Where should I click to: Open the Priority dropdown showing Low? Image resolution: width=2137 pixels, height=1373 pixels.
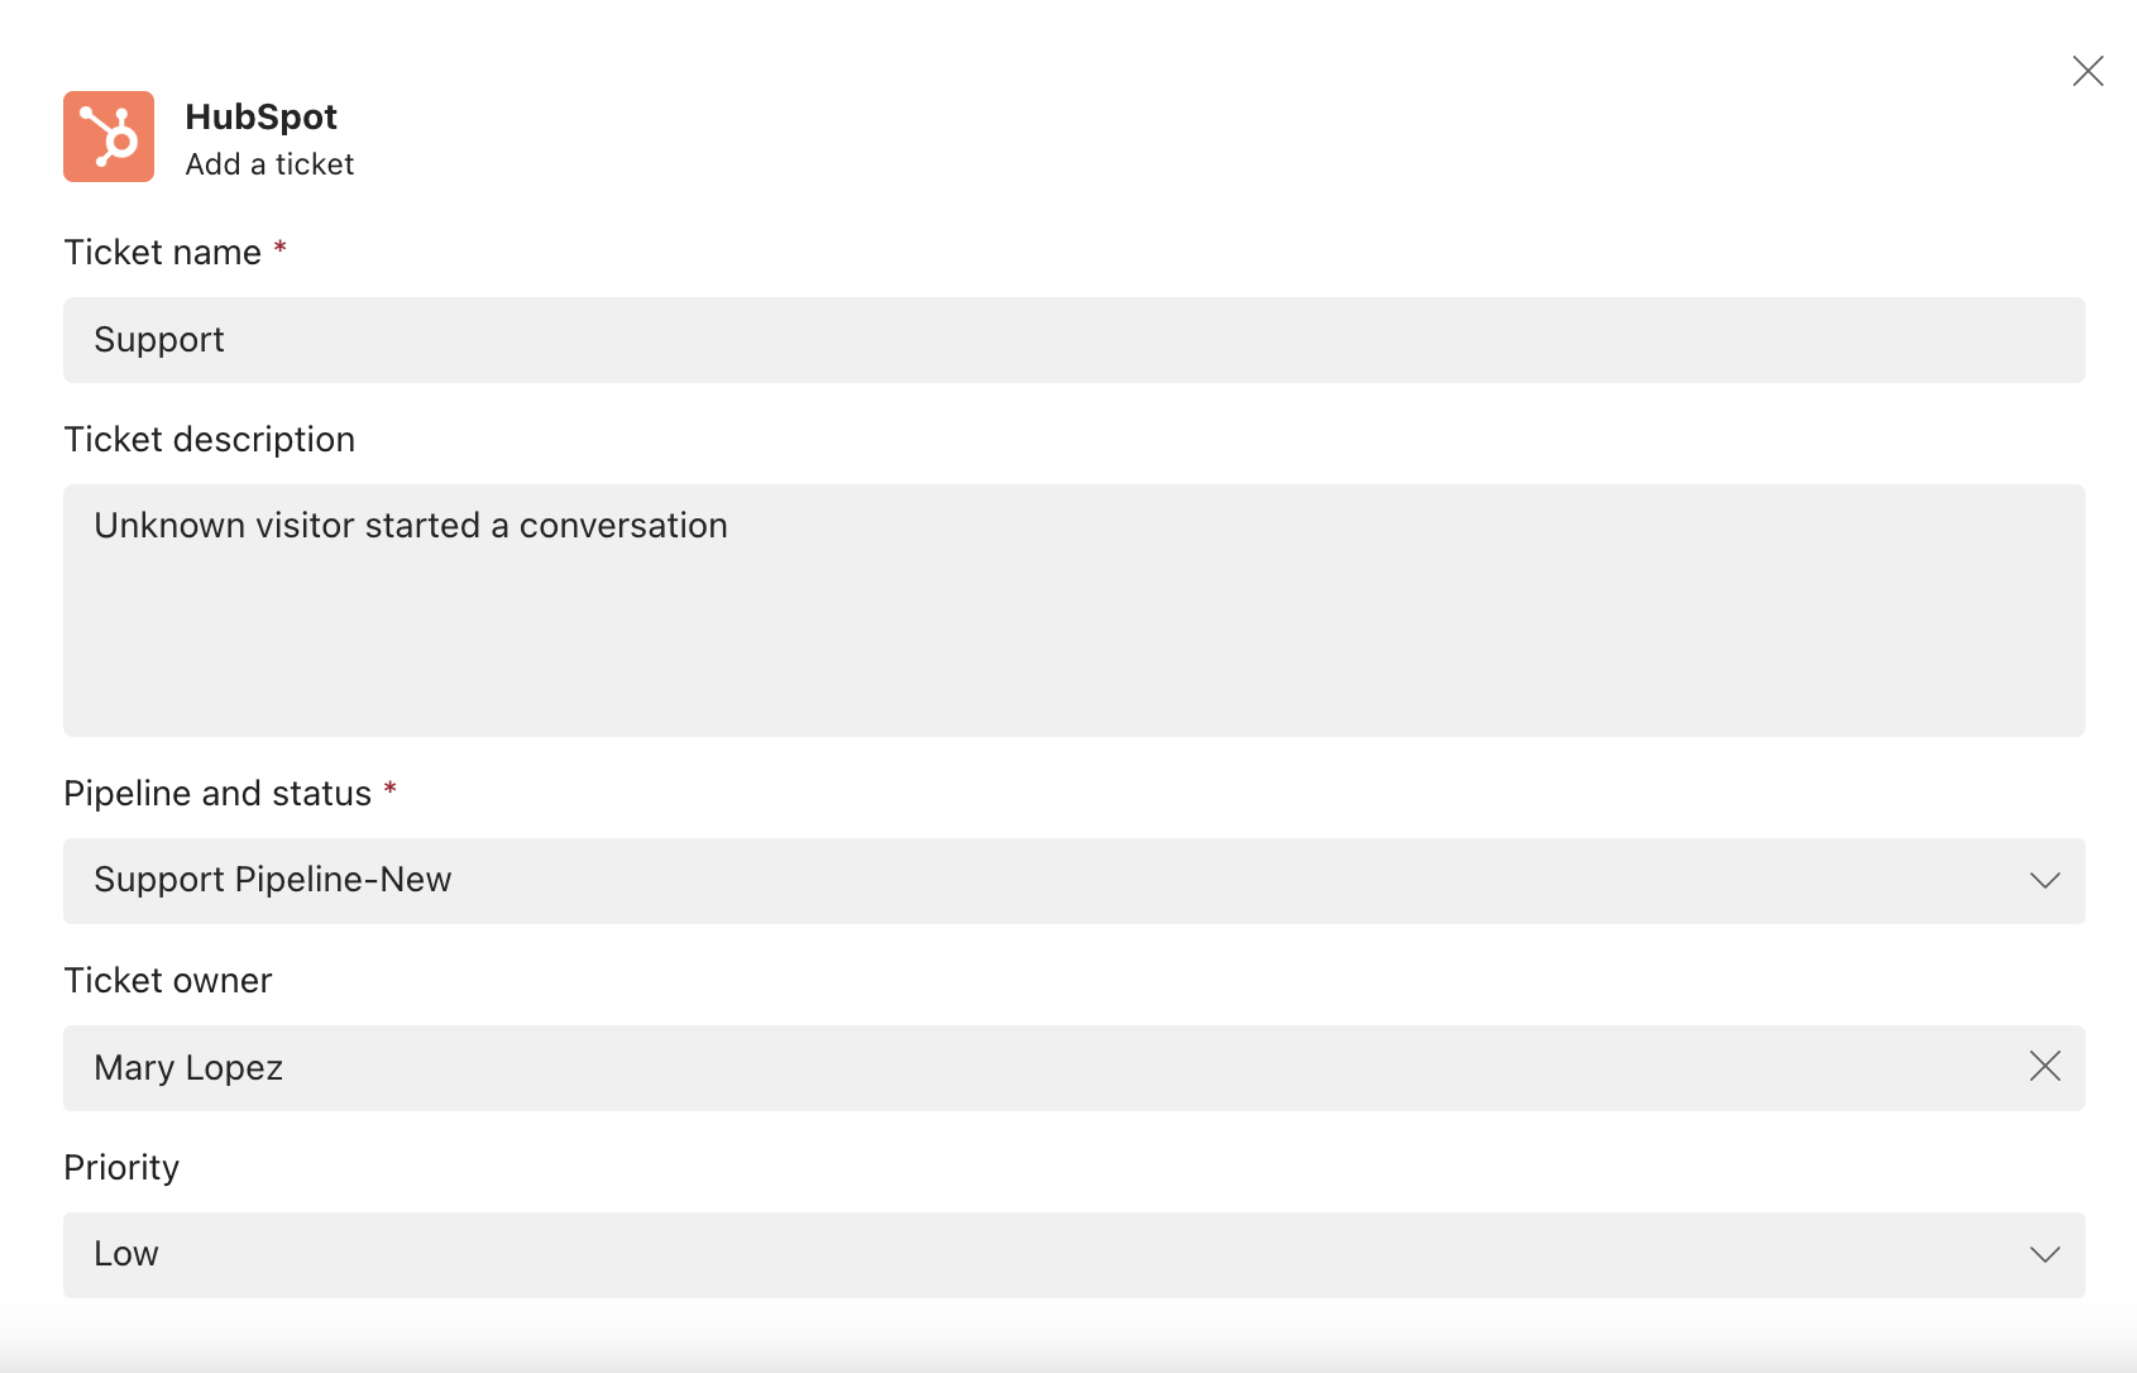coord(1070,1253)
